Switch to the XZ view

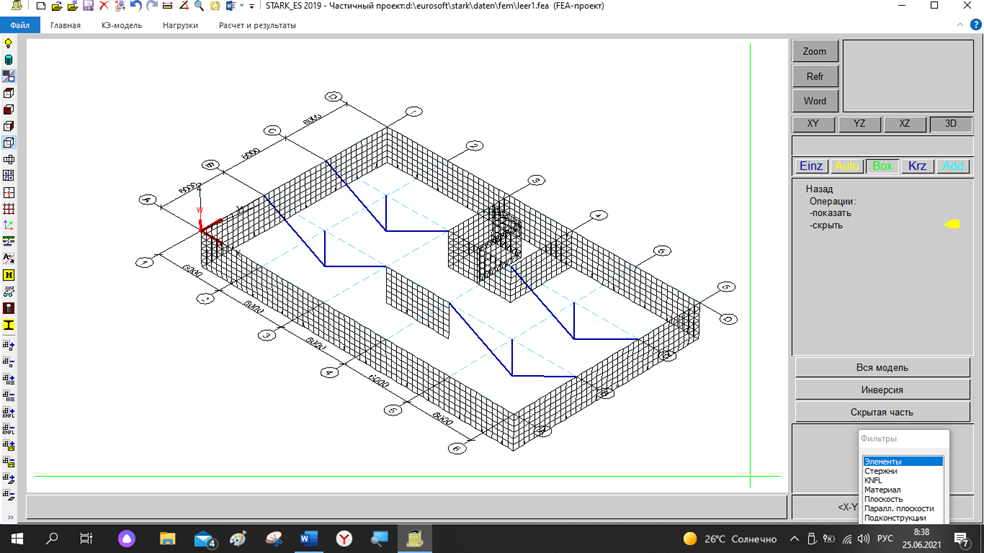pos(904,124)
